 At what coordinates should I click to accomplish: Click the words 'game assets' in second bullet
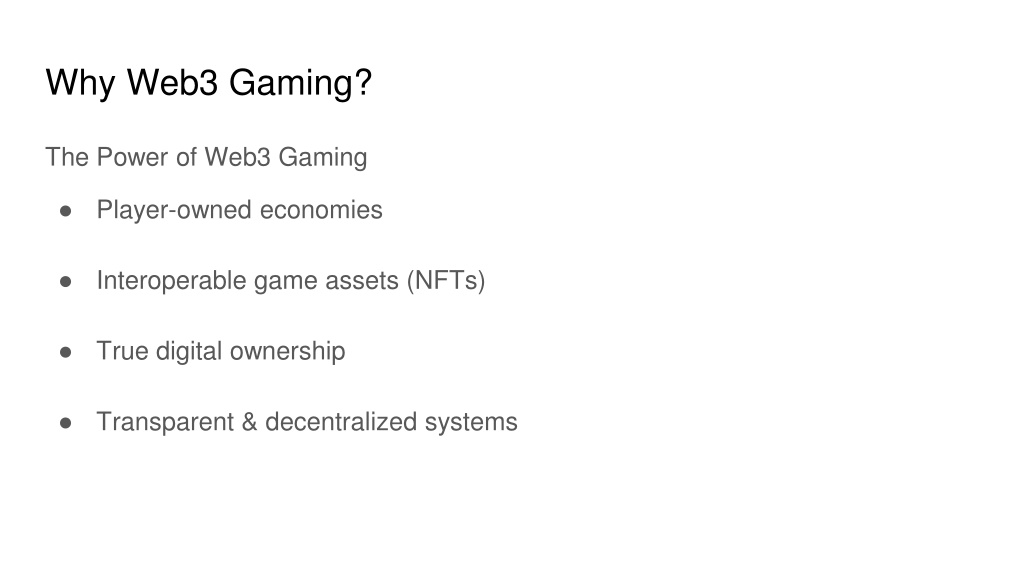(326, 281)
